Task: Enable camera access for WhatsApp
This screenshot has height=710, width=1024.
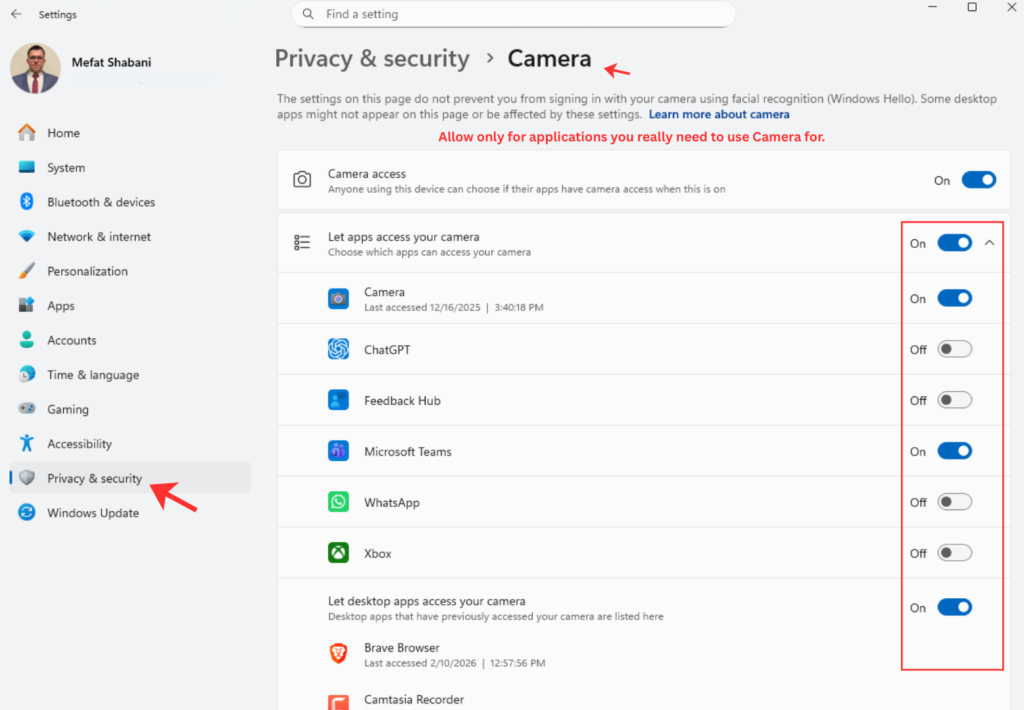Action: point(954,502)
